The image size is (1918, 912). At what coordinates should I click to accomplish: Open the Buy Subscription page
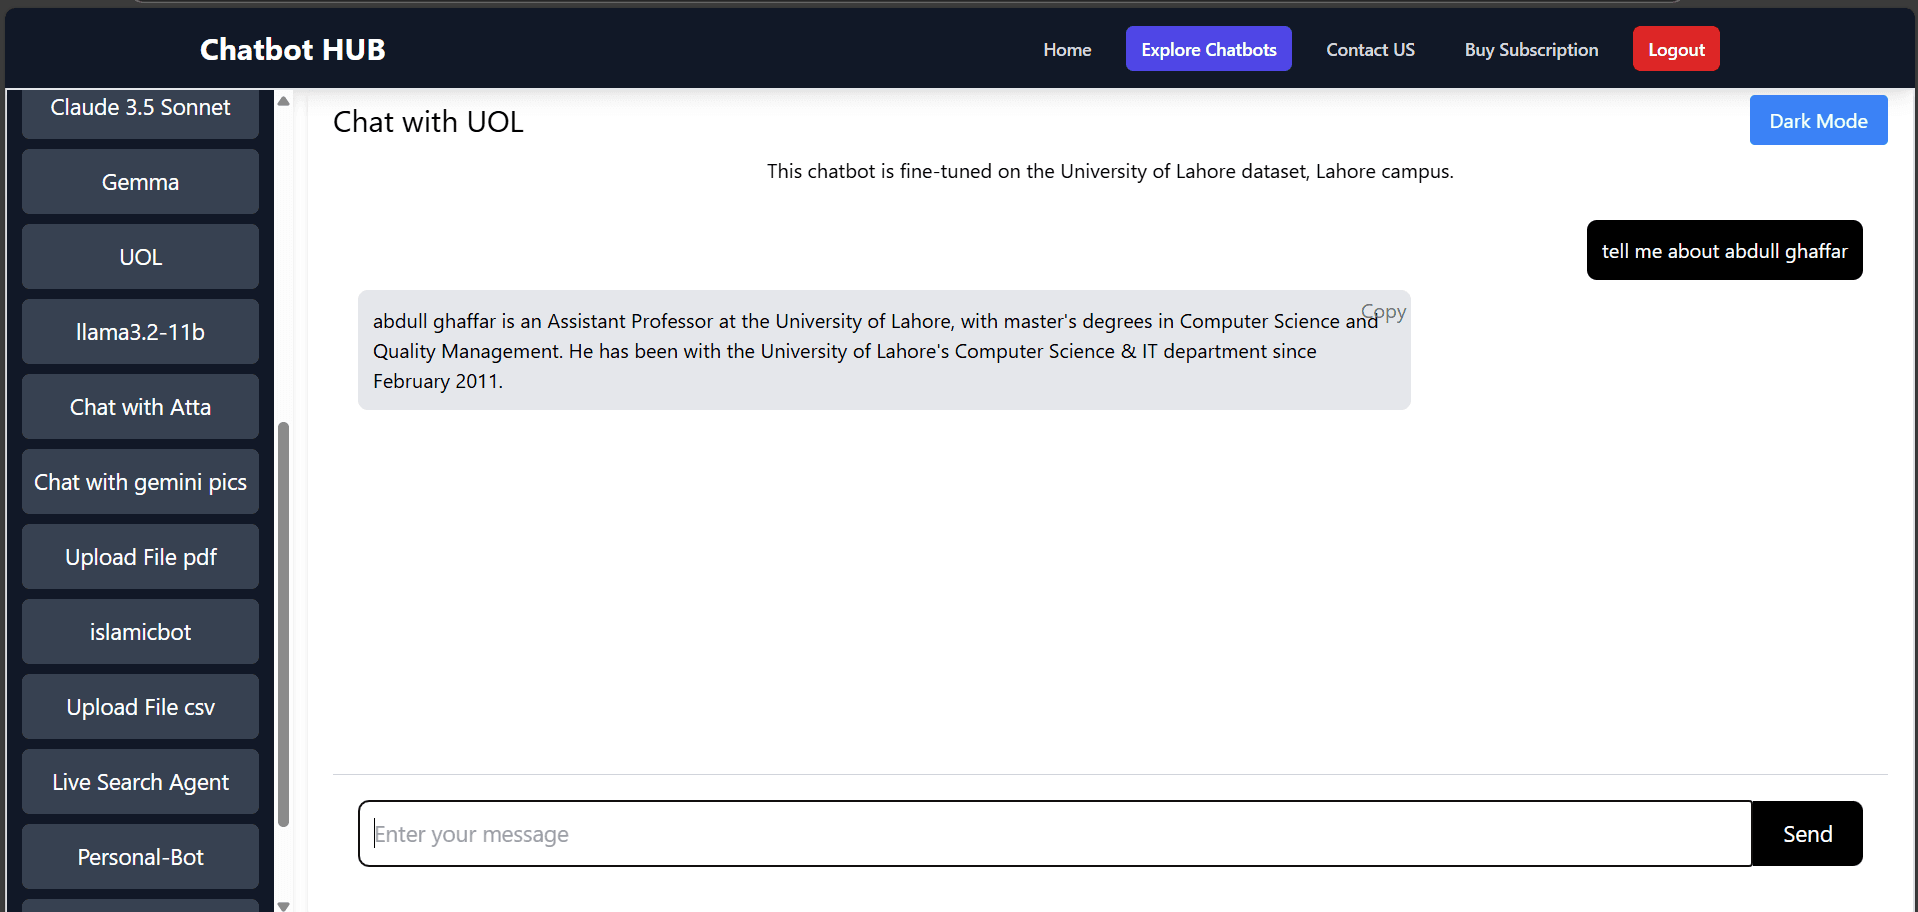(1531, 49)
